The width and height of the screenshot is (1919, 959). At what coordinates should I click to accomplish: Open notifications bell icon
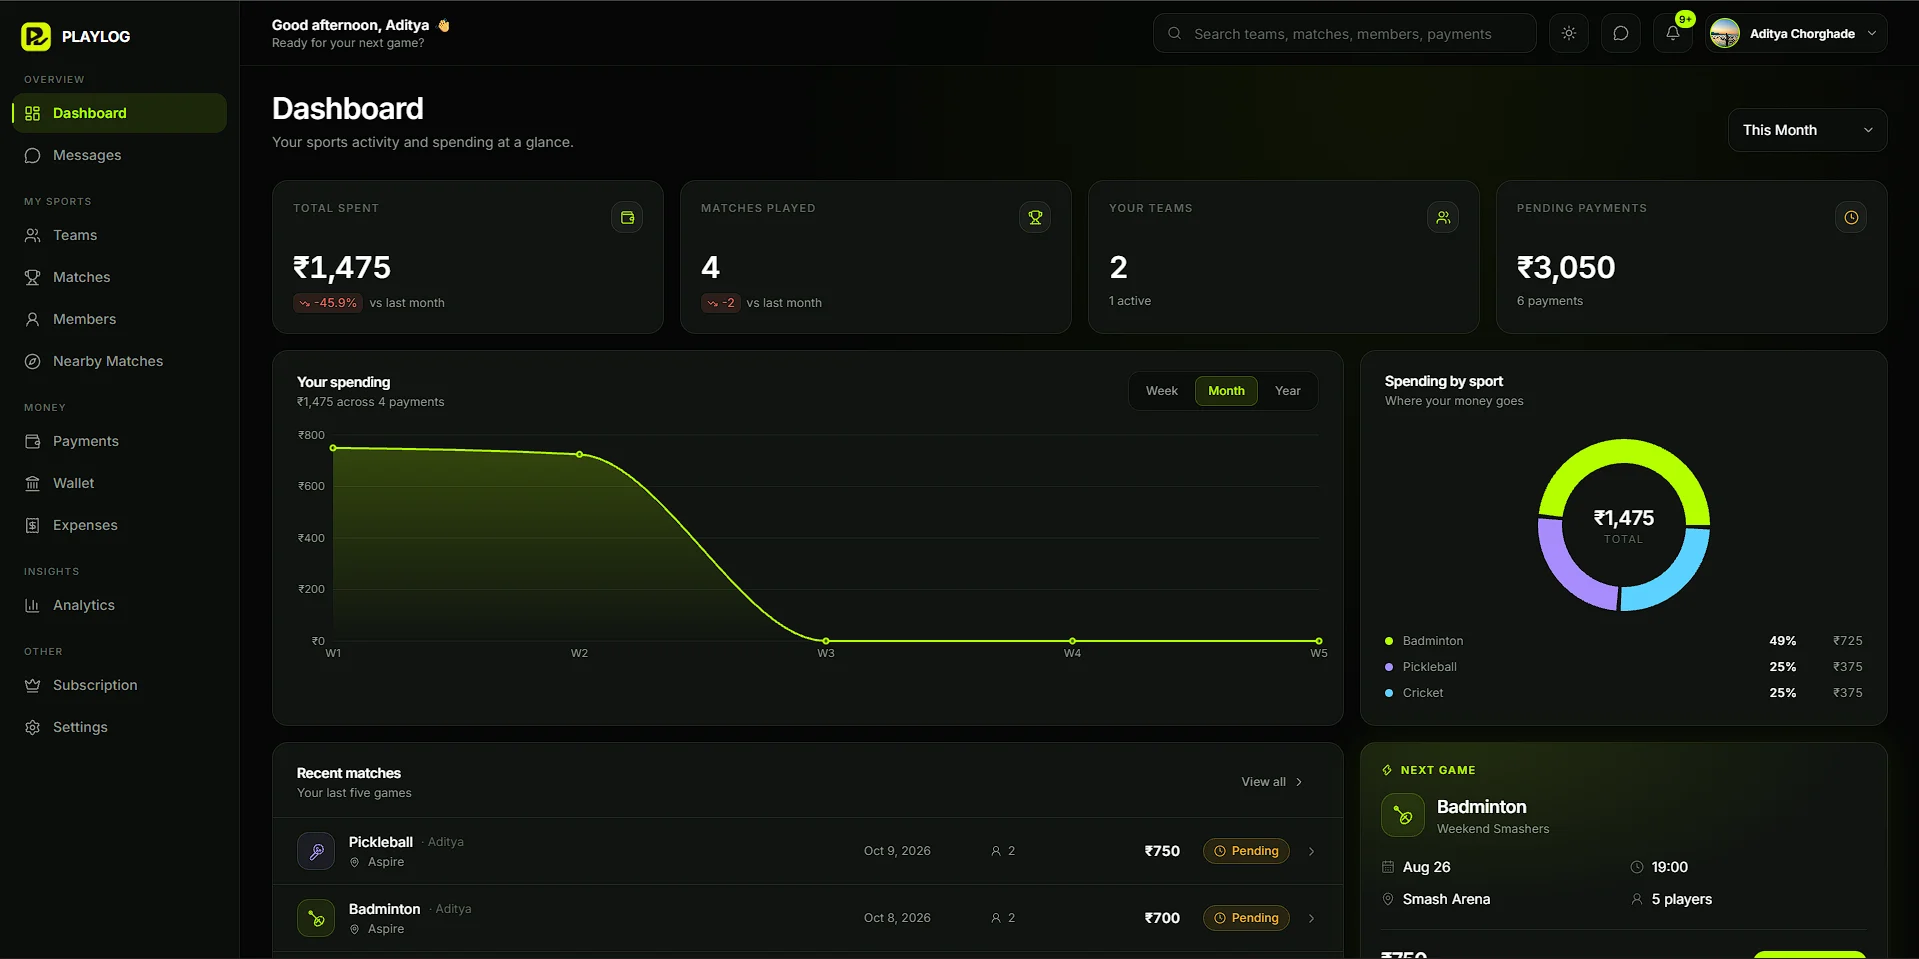click(1673, 33)
